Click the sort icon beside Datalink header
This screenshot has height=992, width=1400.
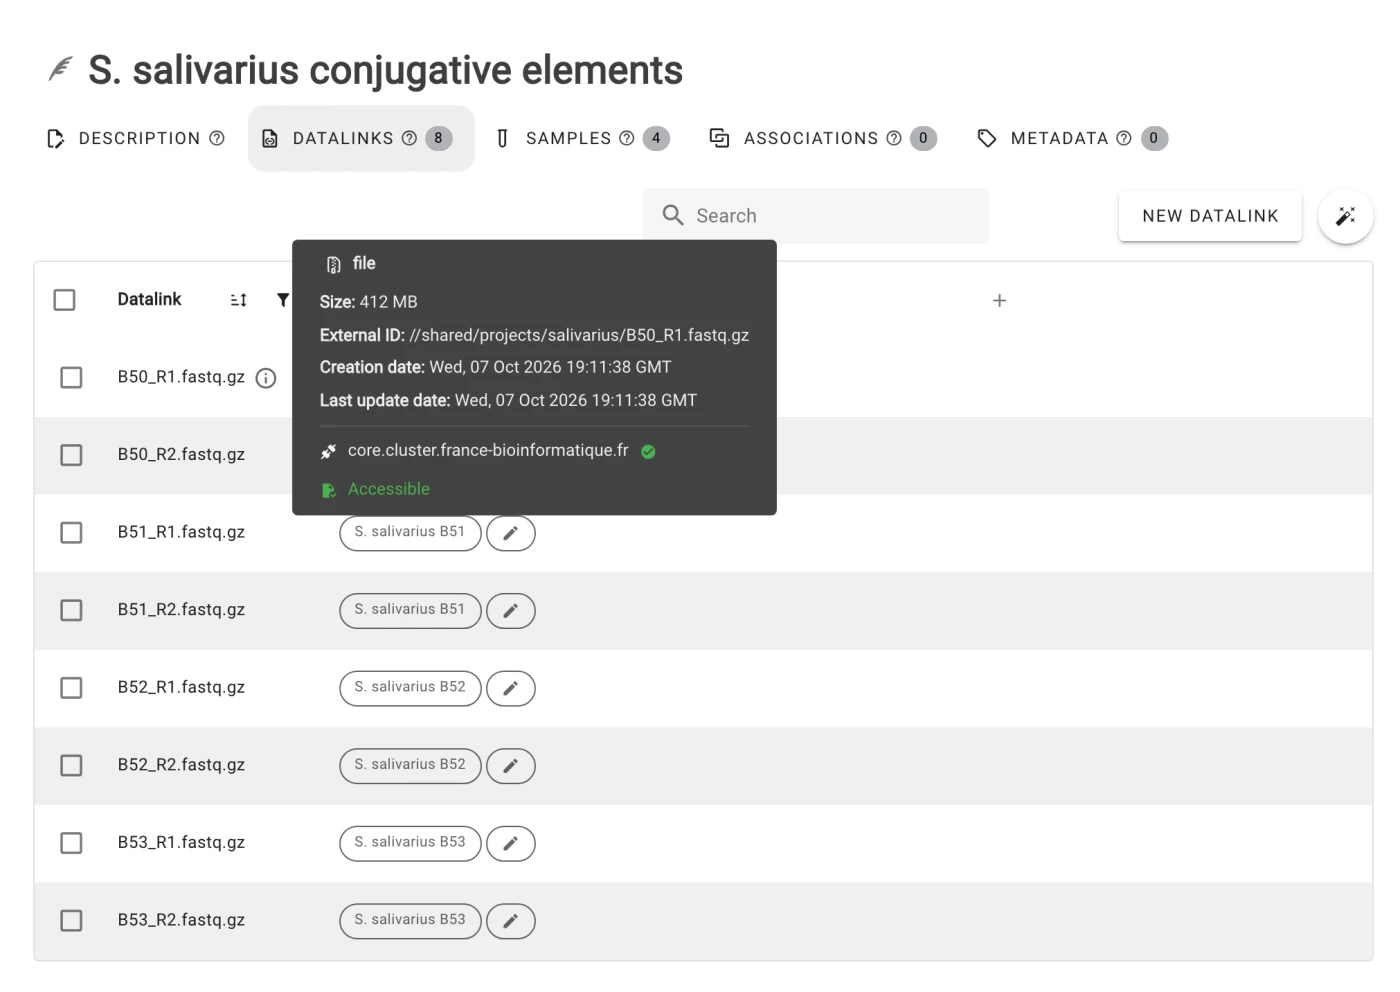point(238,300)
